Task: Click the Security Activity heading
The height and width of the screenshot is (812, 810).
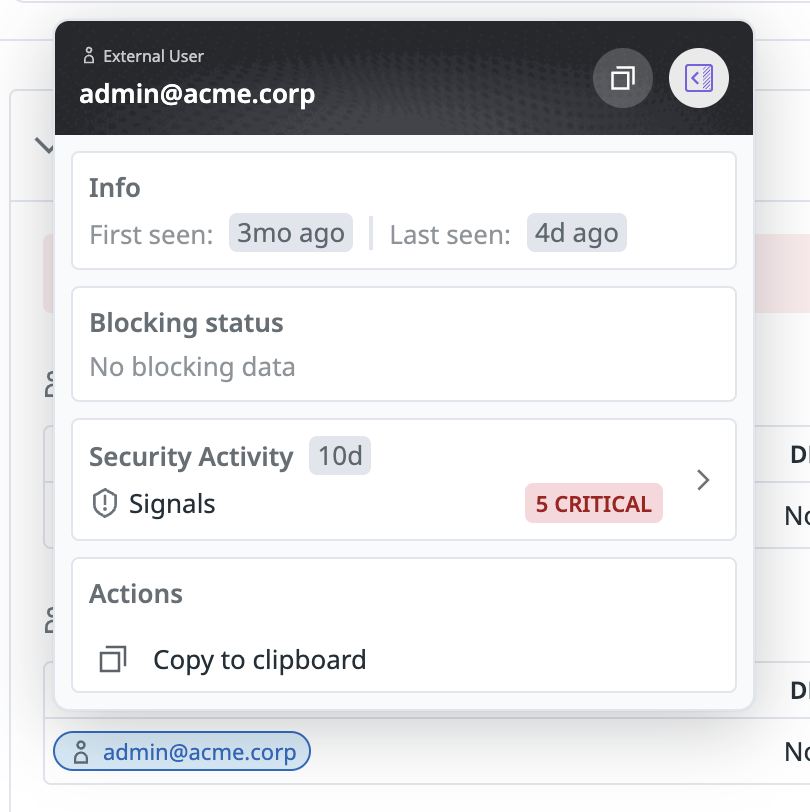Action: [191, 457]
